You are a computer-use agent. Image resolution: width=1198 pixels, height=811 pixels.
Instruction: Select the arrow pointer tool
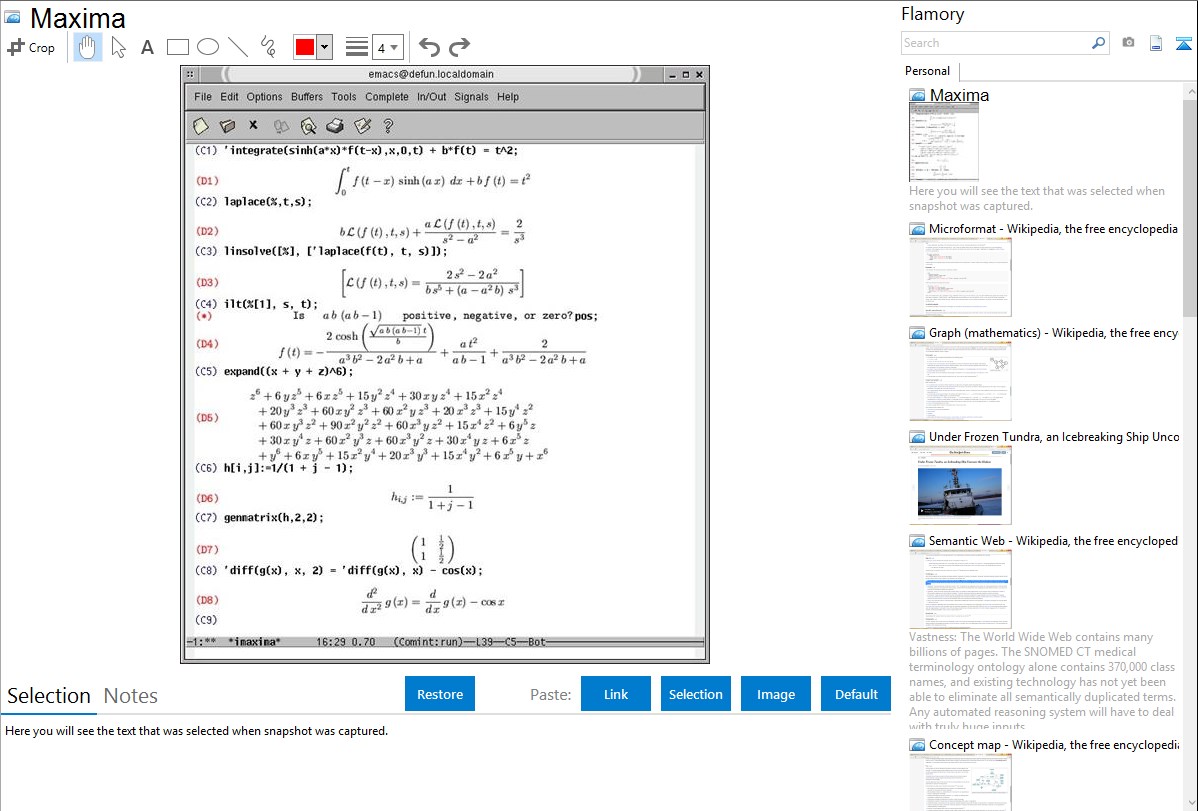[x=118, y=47]
